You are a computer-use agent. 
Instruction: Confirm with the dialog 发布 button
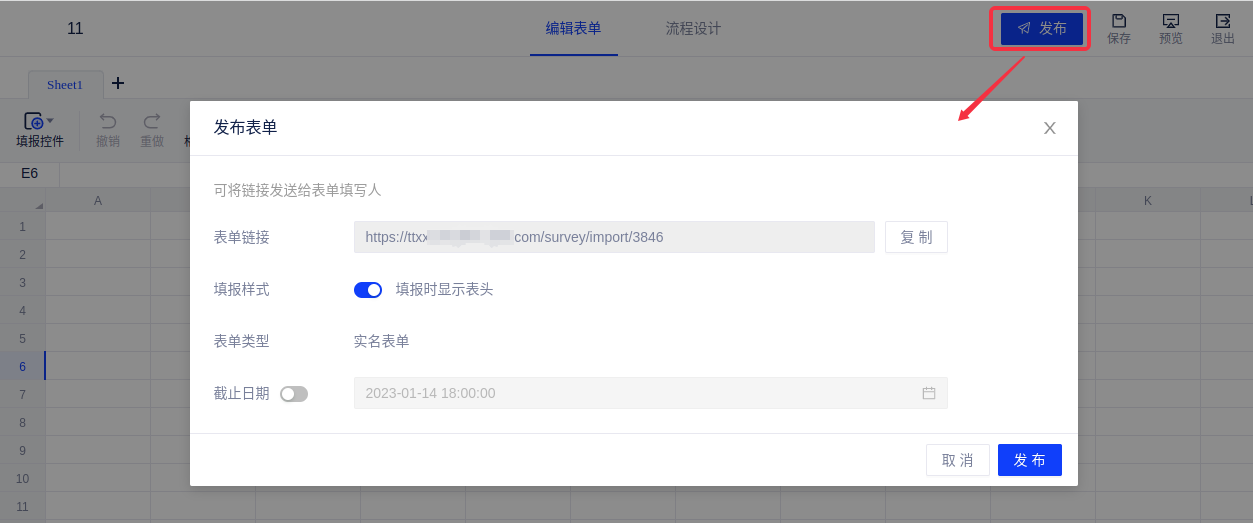1029,460
